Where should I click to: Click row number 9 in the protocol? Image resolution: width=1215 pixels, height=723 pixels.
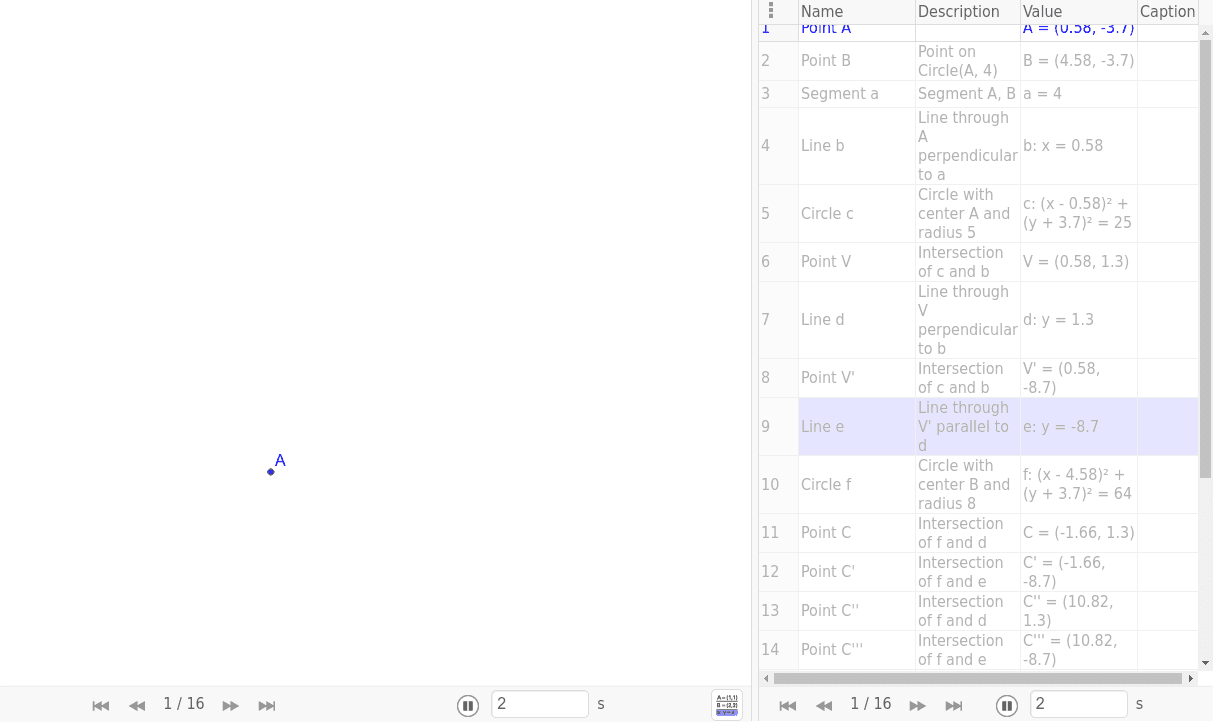coord(766,427)
